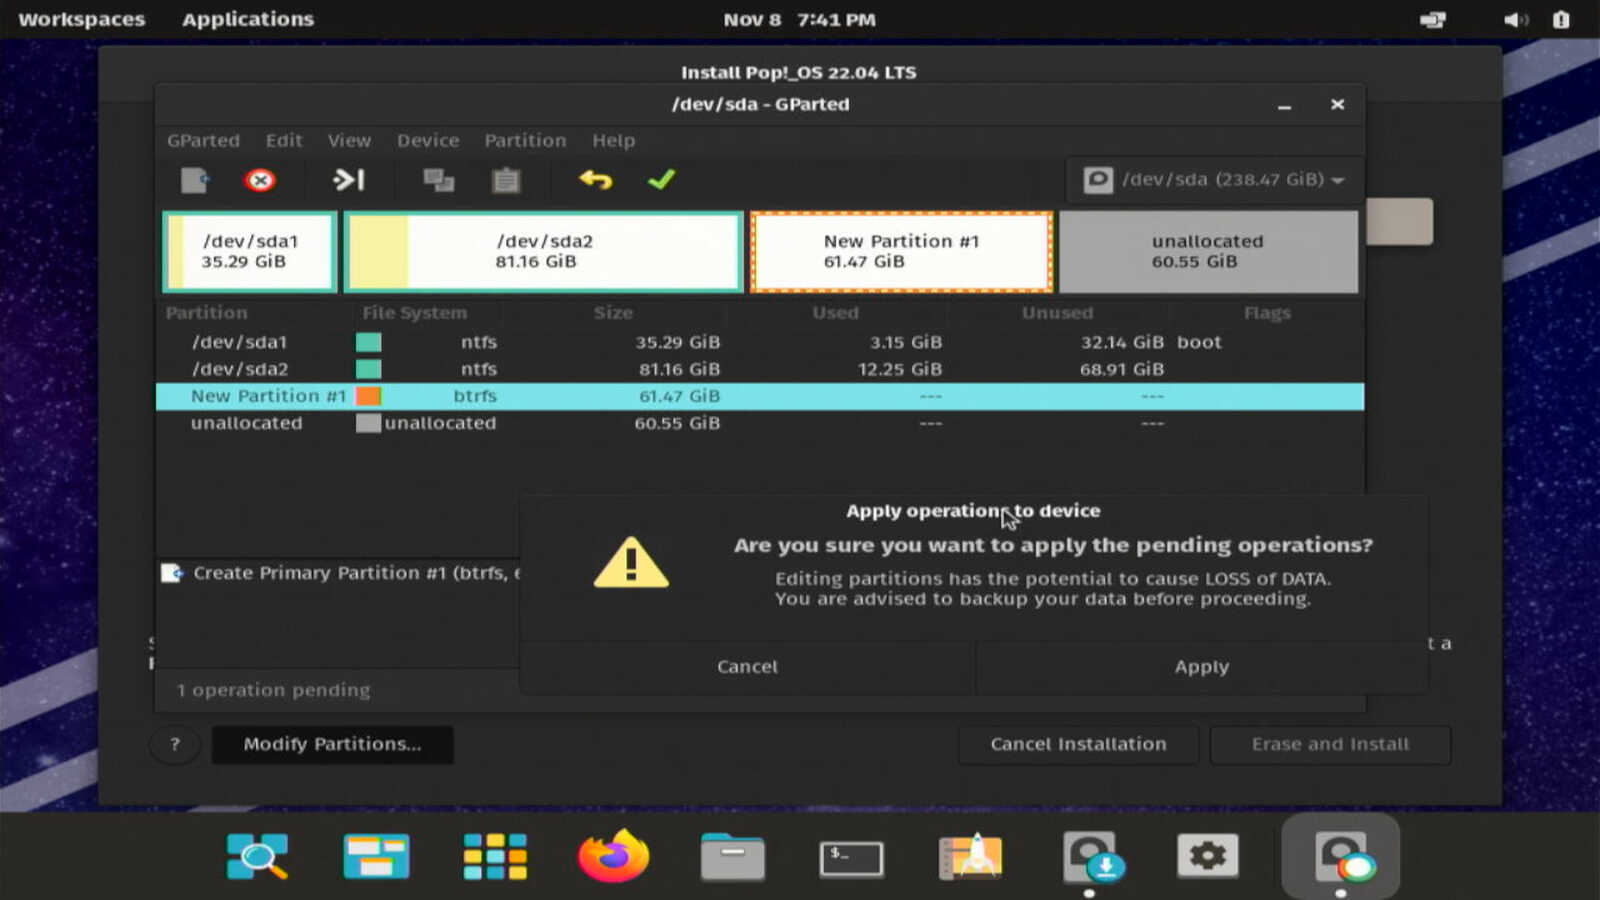Click the pending operation's create-partition icon
This screenshot has width=1600, height=900.
[172, 573]
